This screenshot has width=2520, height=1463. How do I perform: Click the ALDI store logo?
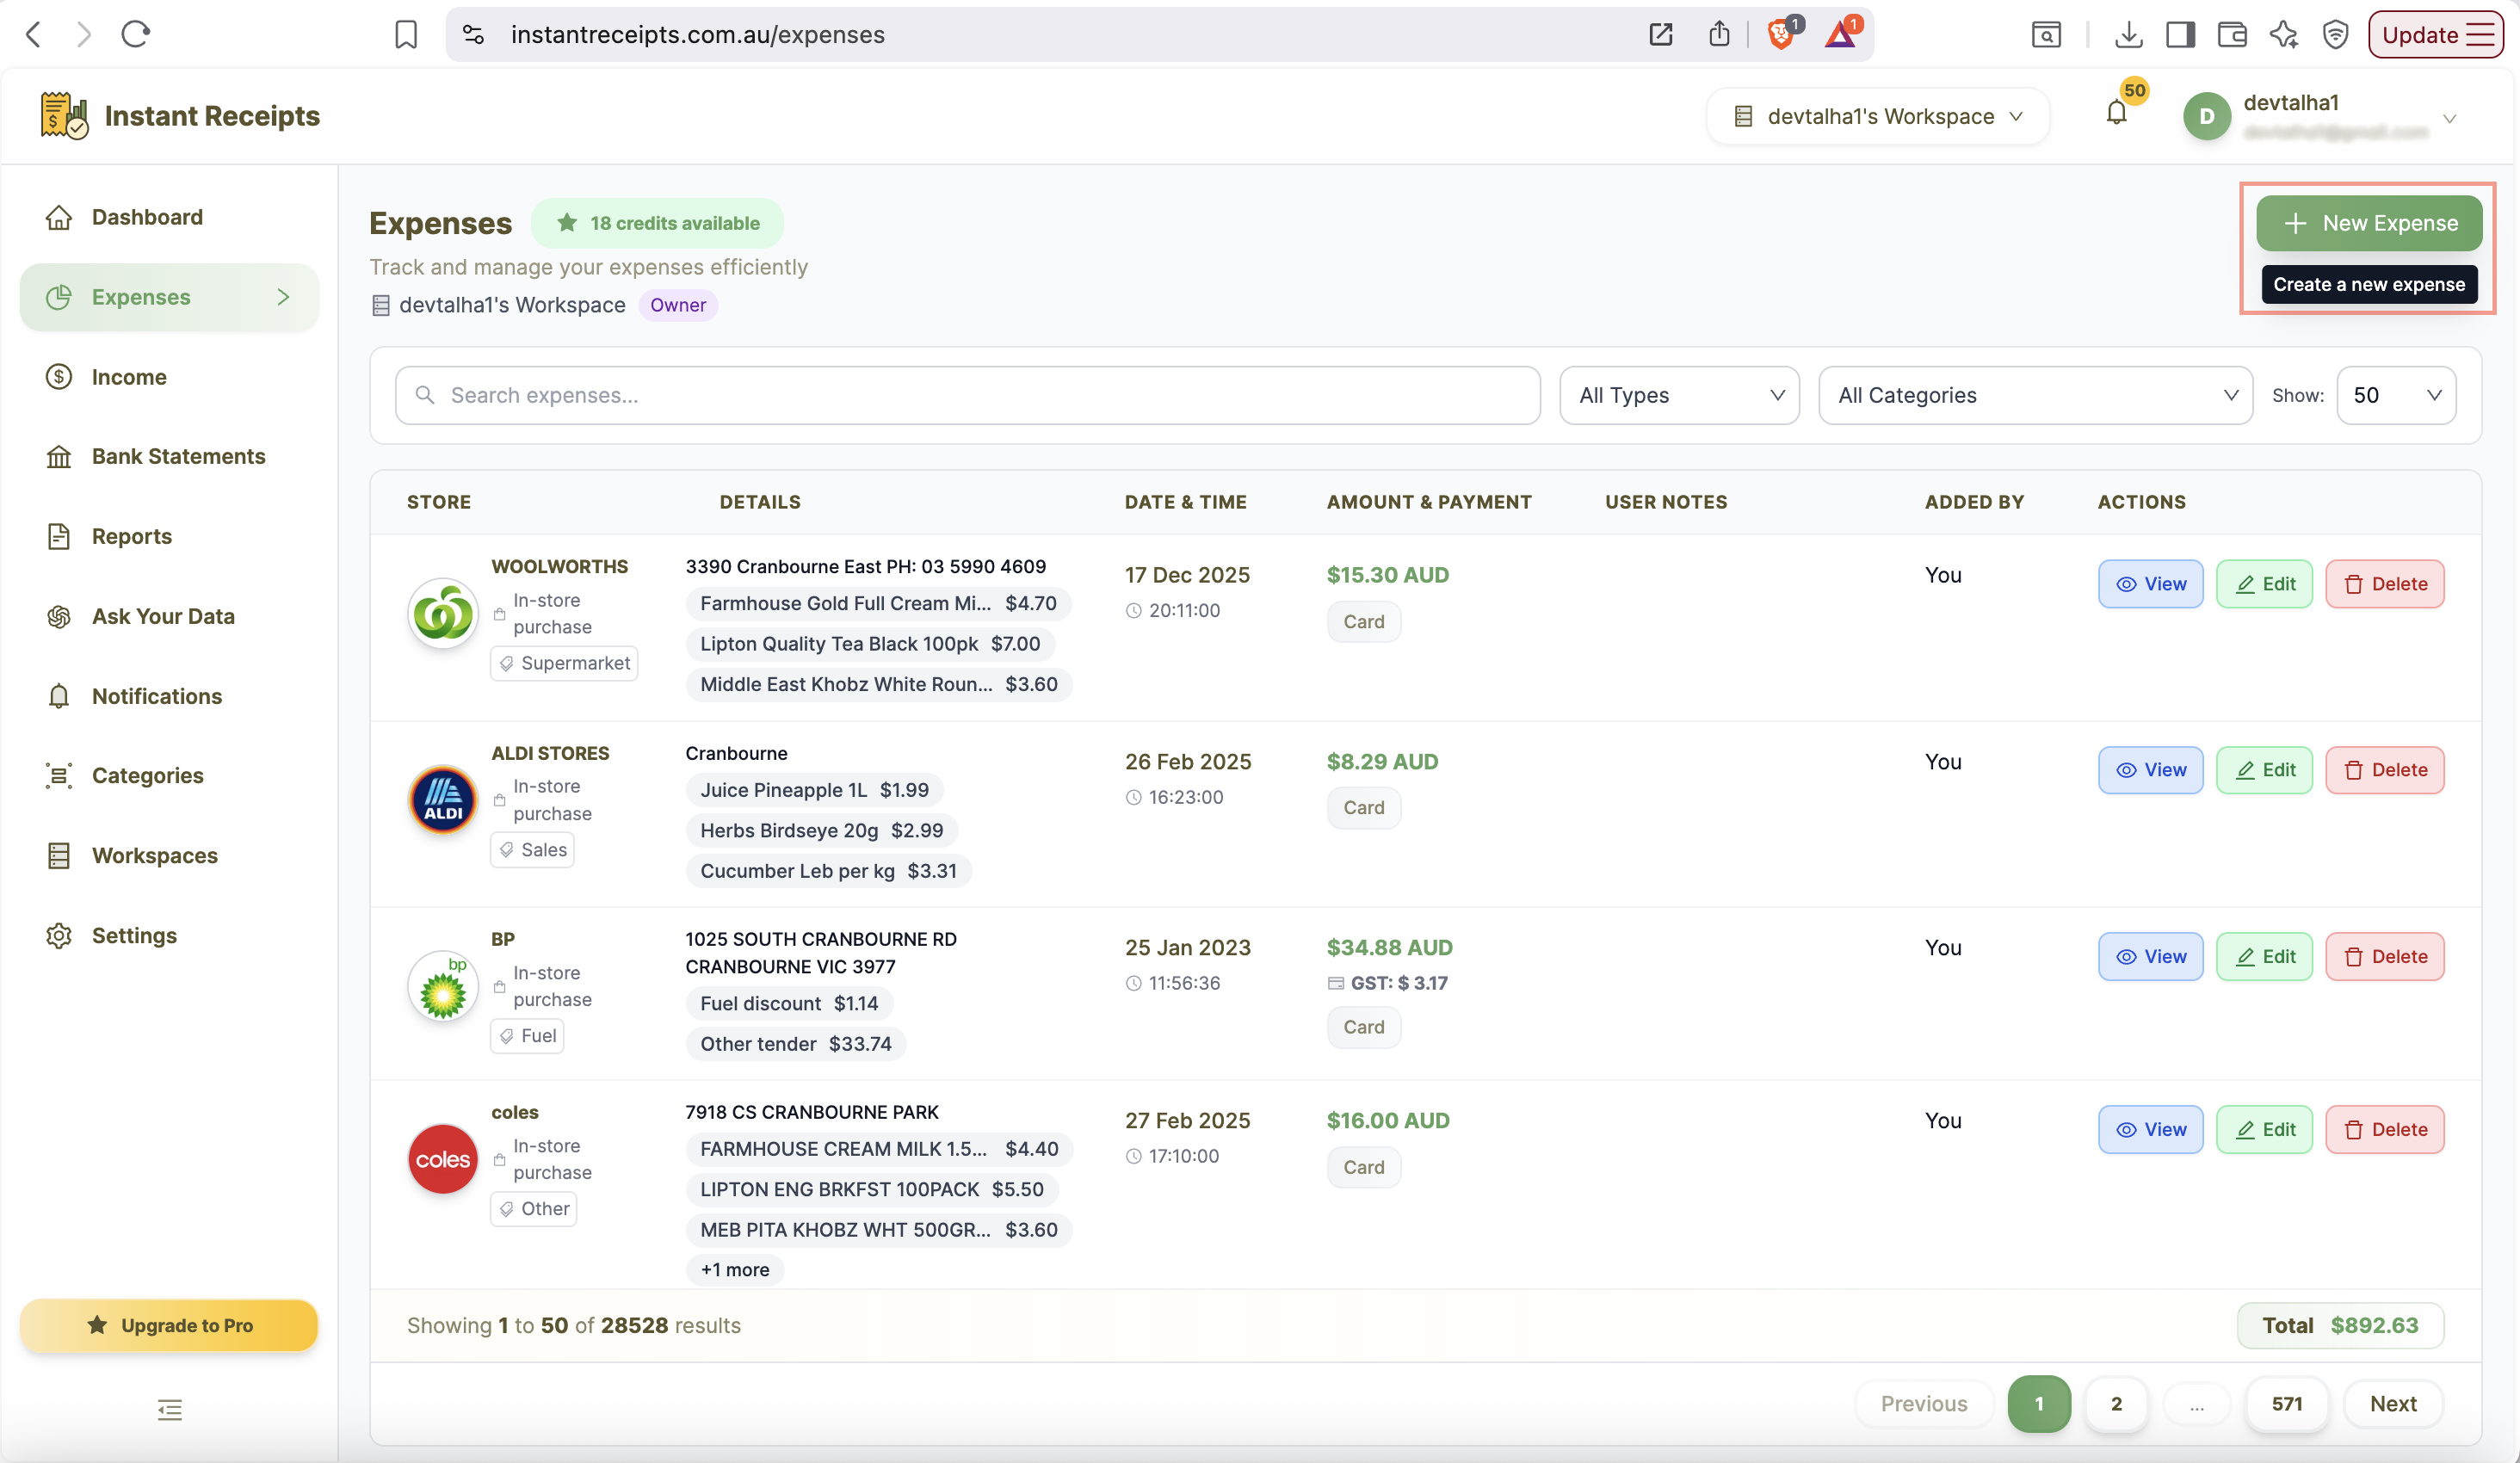coord(443,800)
